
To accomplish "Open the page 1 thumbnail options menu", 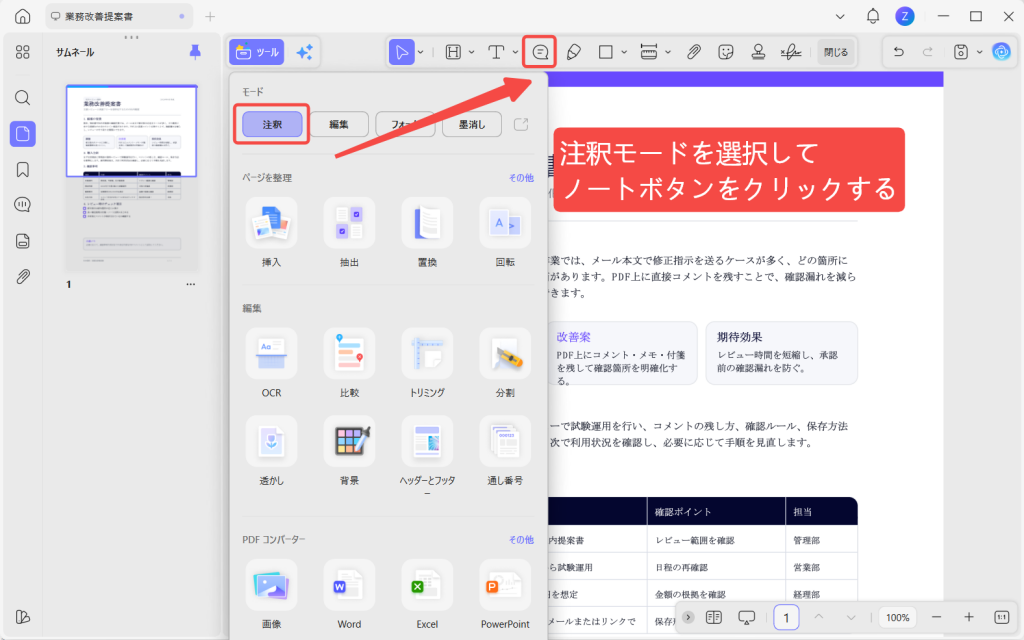I will click(x=191, y=284).
